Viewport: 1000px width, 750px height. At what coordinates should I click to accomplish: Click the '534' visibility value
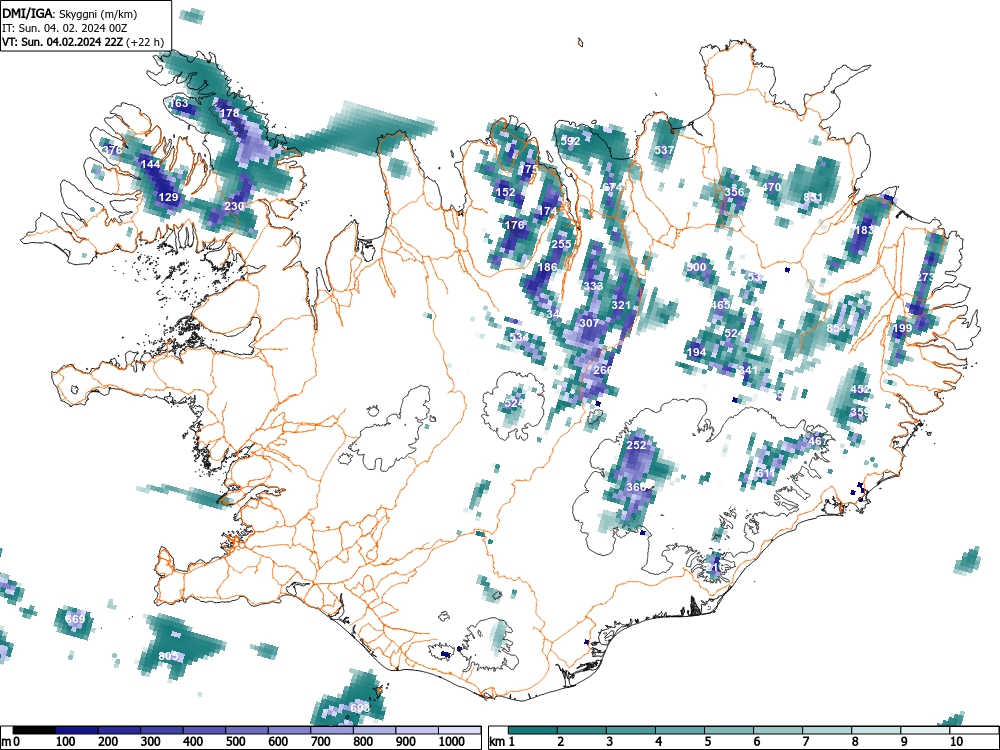click(x=519, y=337)
